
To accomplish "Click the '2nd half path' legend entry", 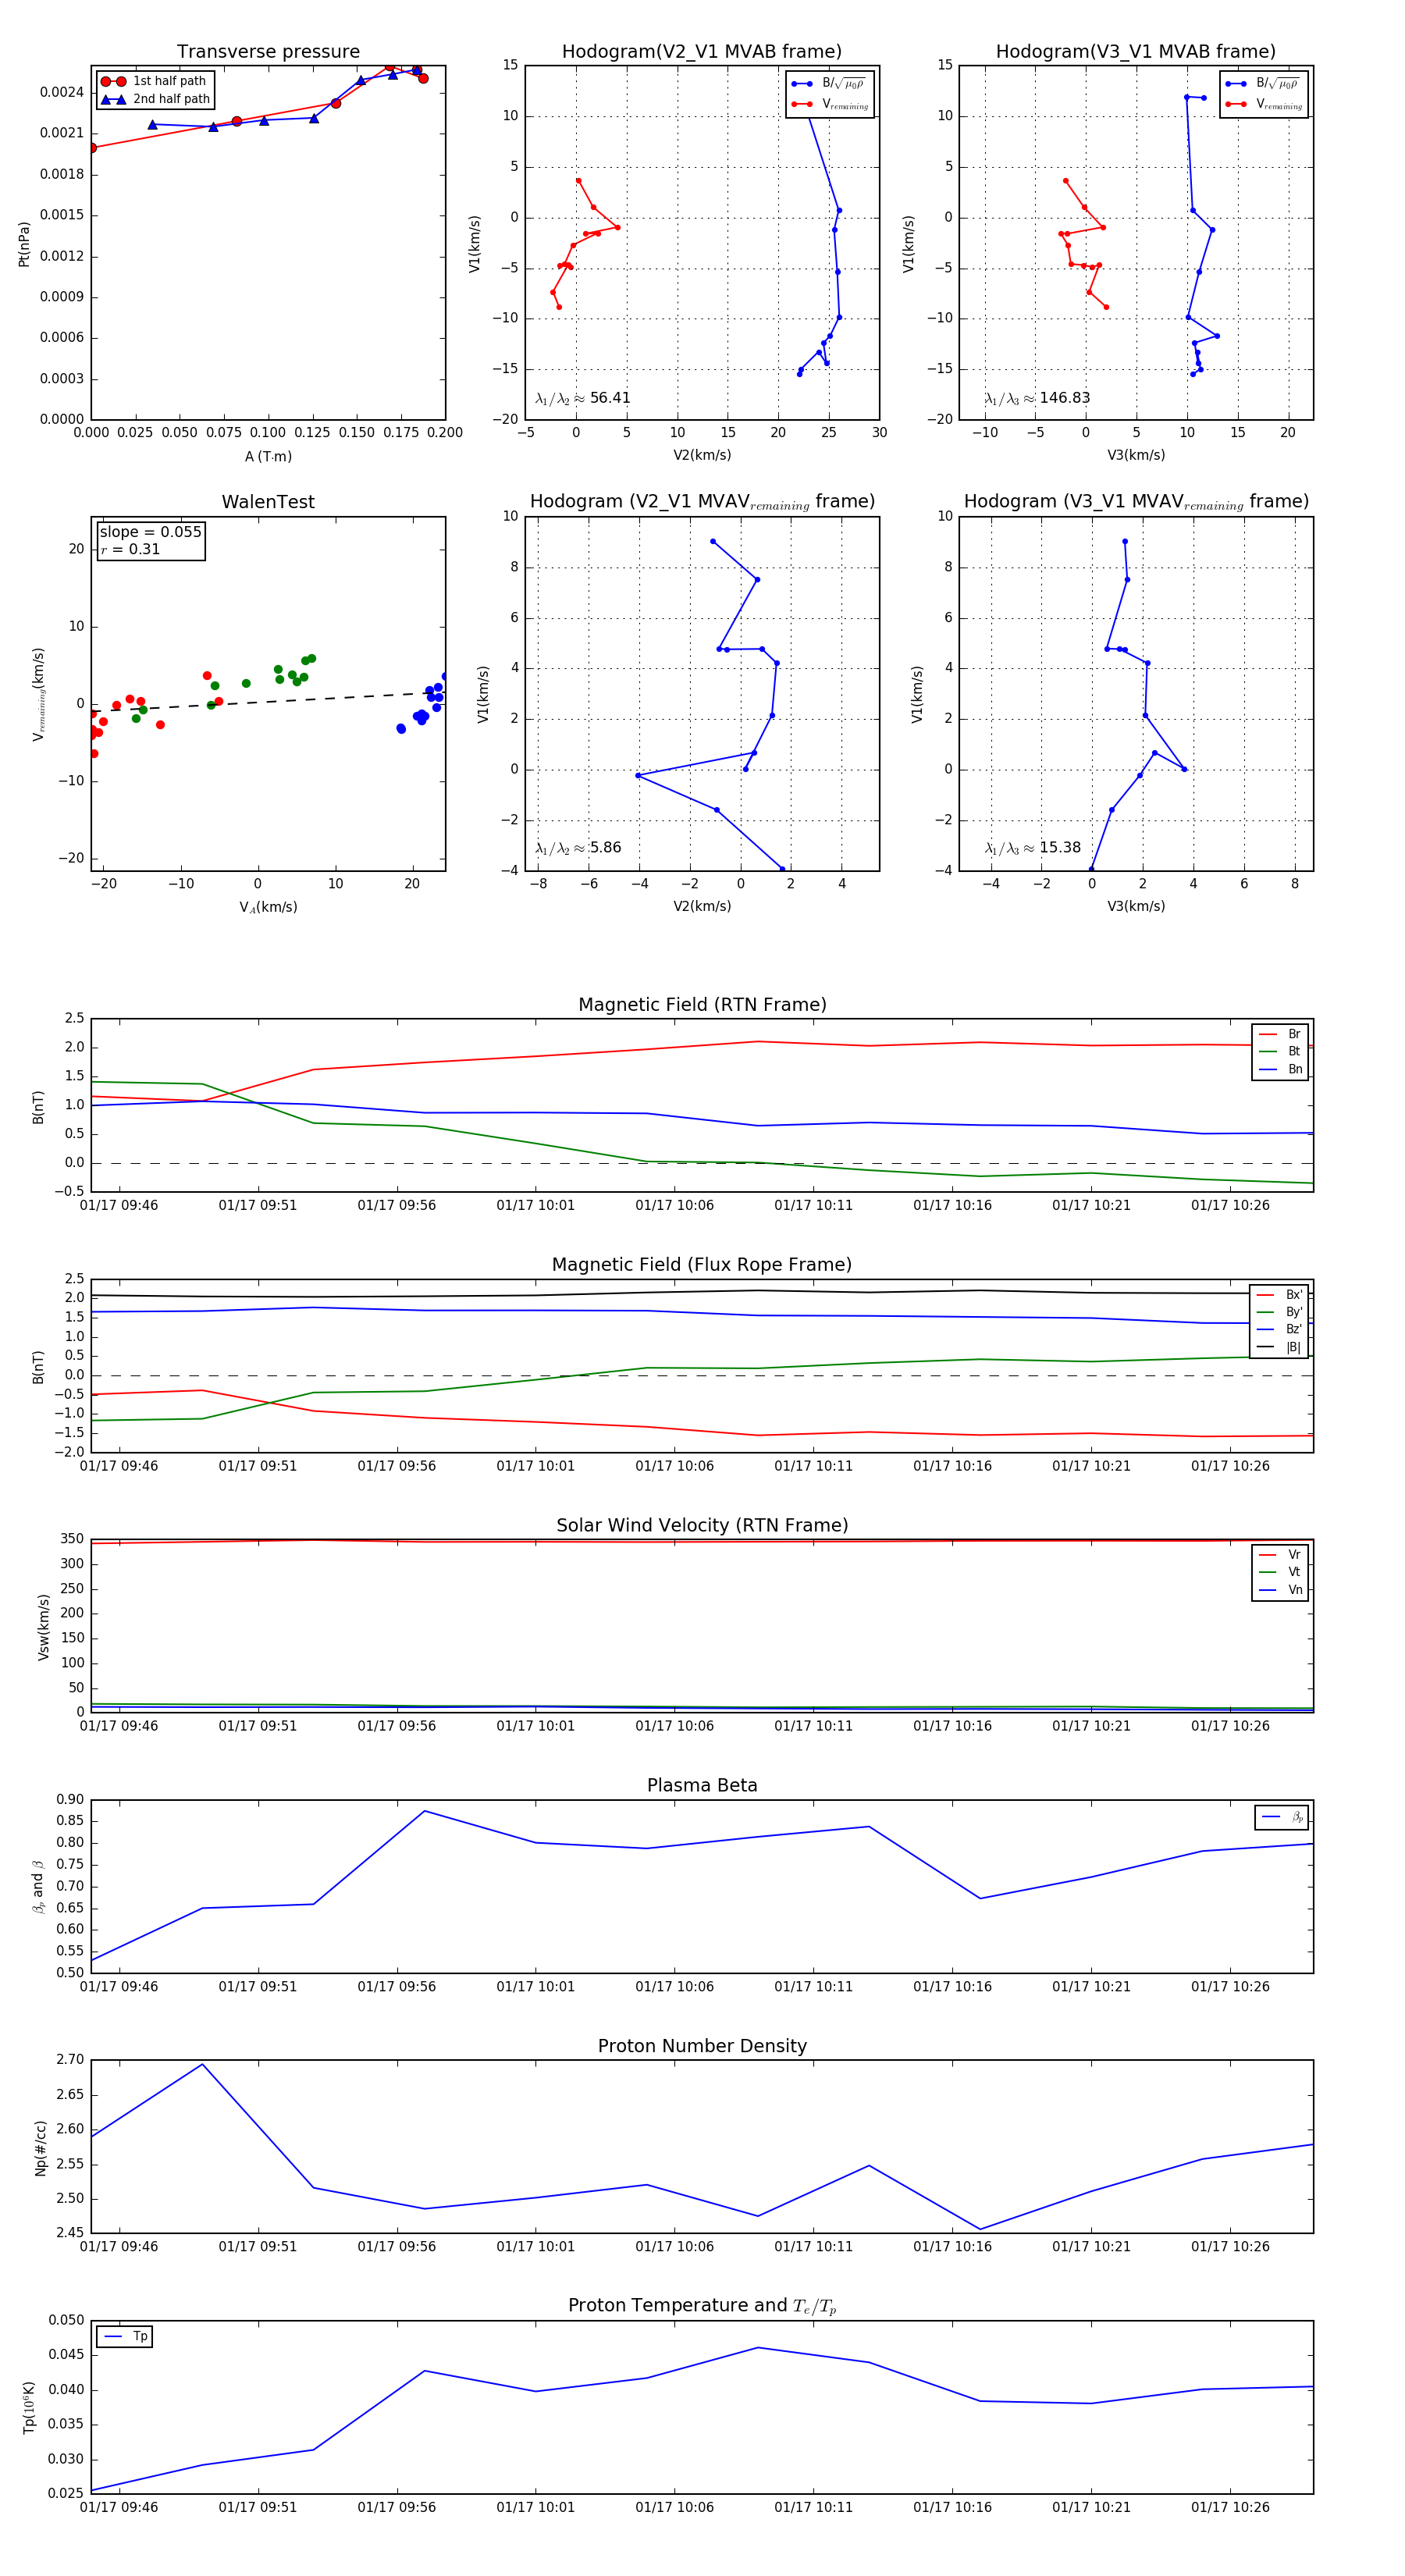I will 155,99.
